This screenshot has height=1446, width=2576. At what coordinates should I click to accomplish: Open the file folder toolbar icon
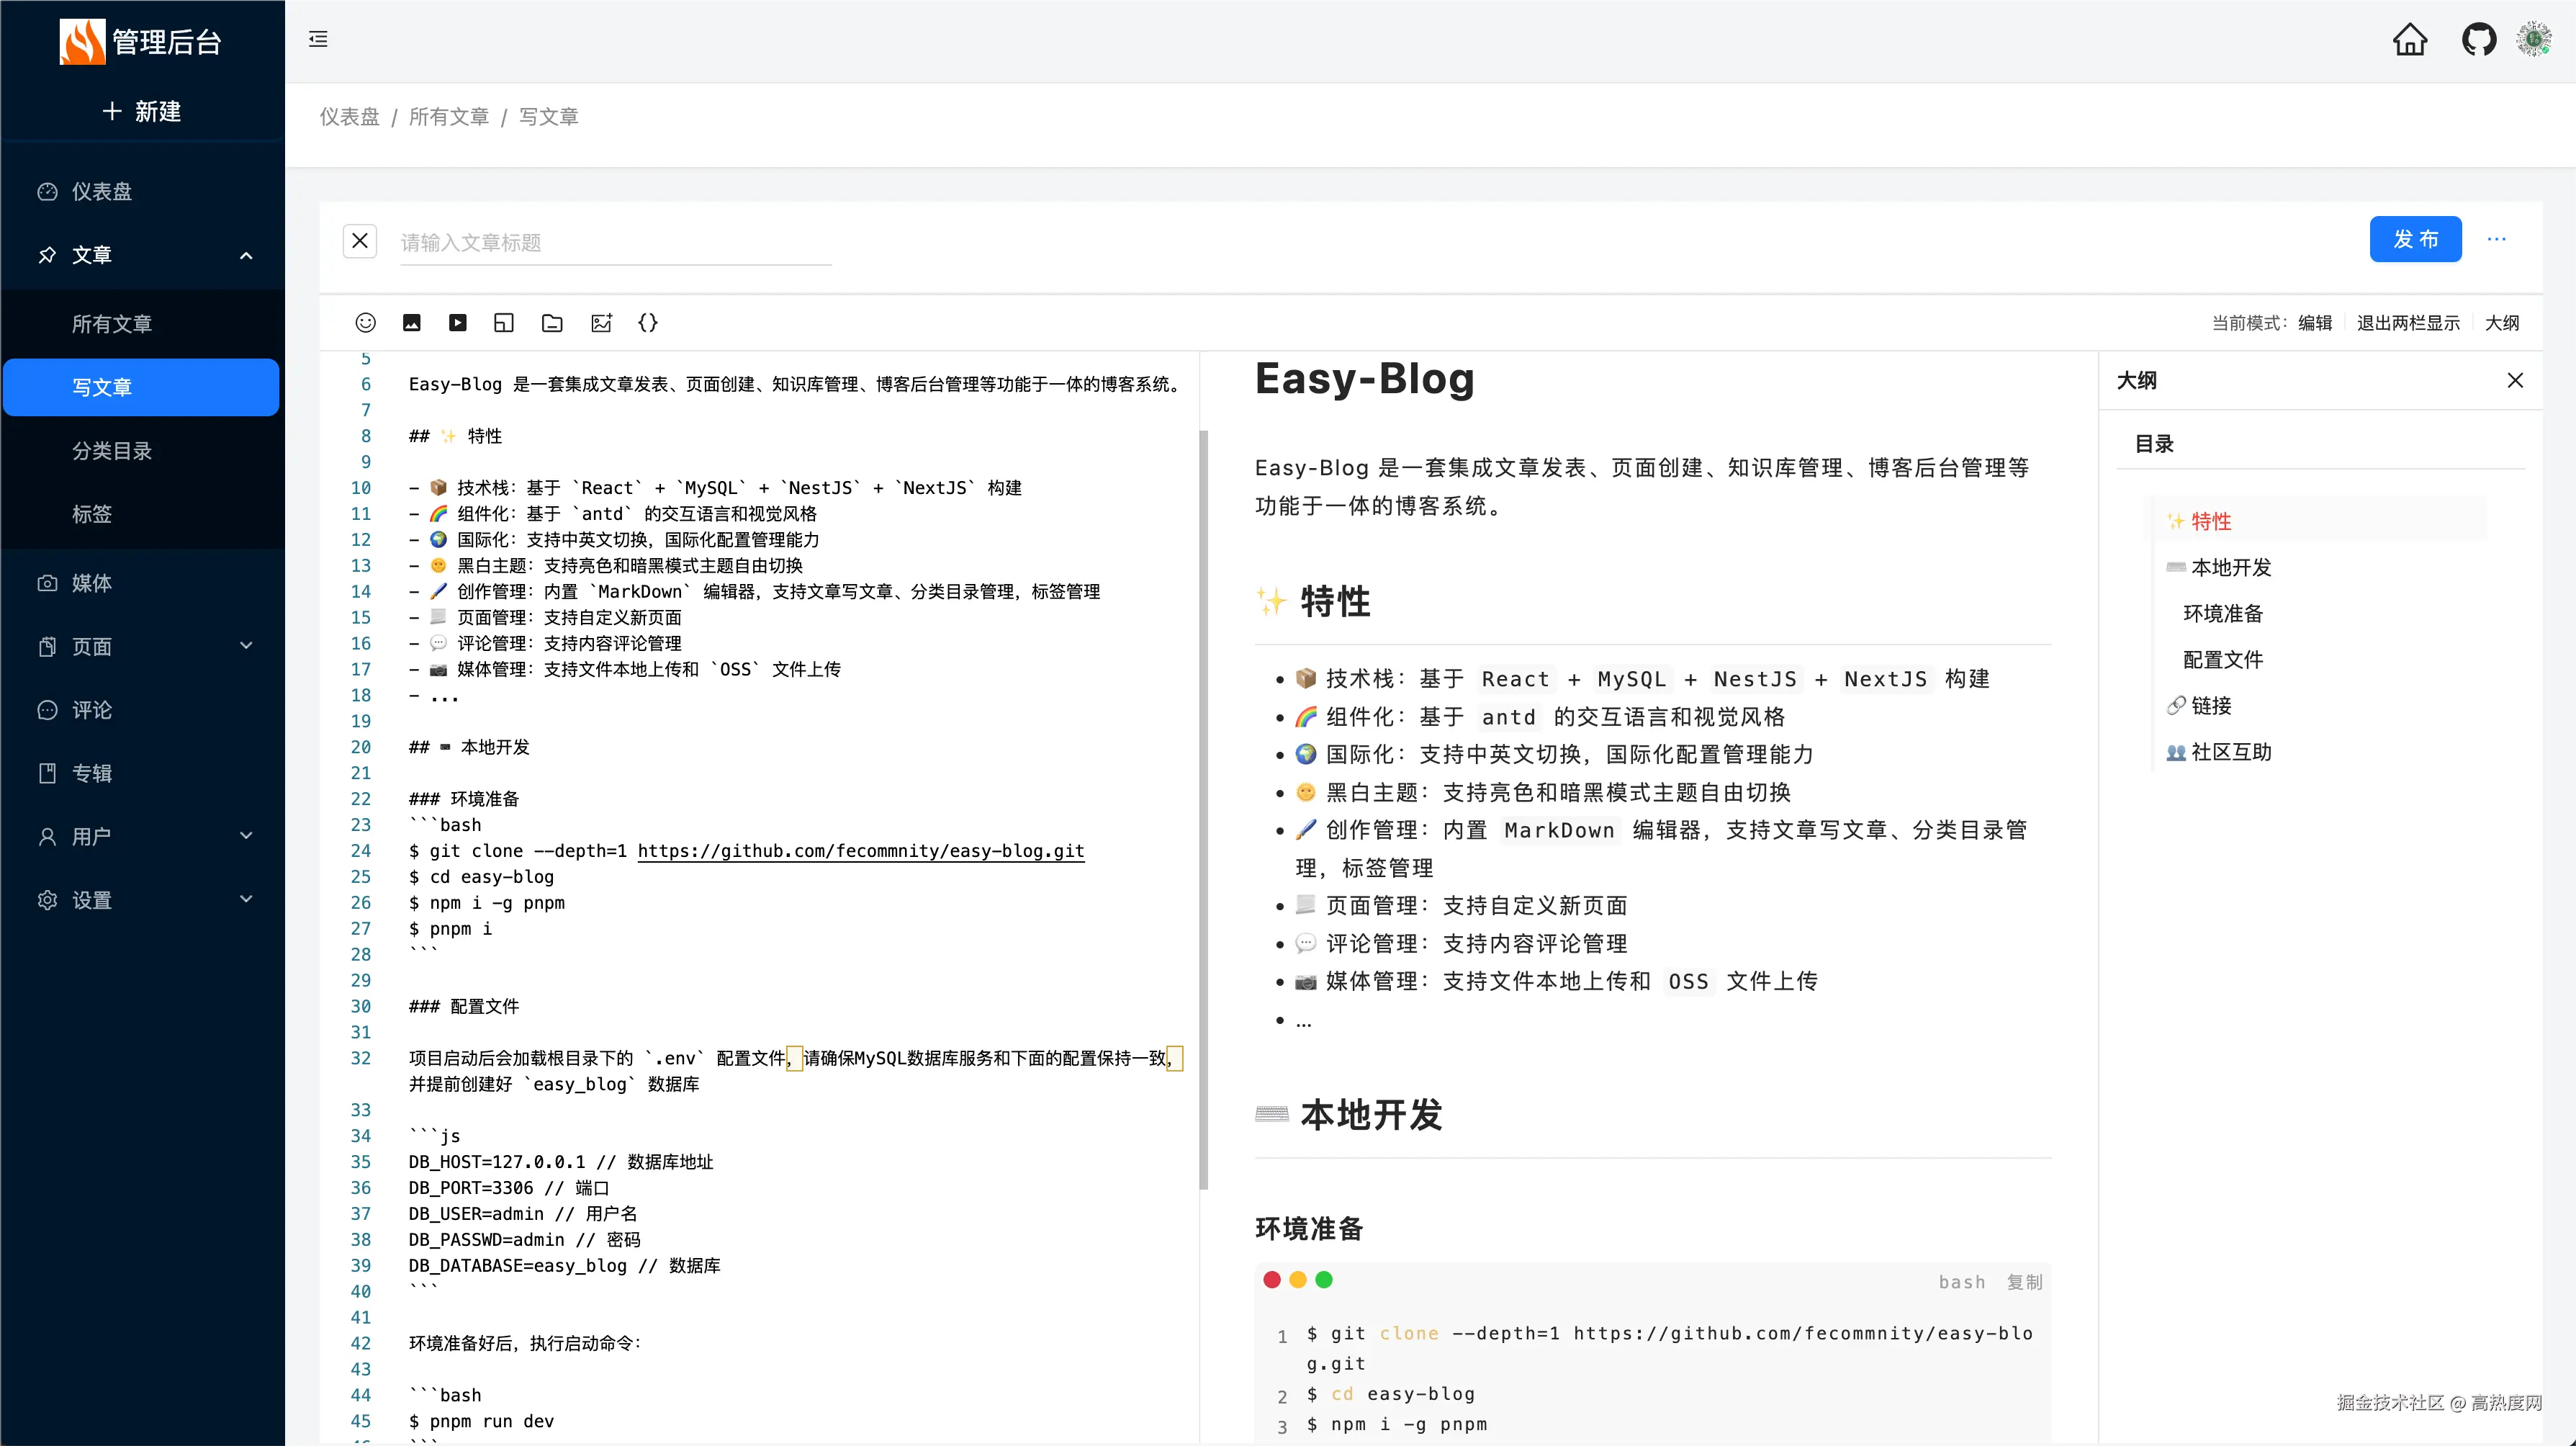pyautogui.click(x=552, y=322)
